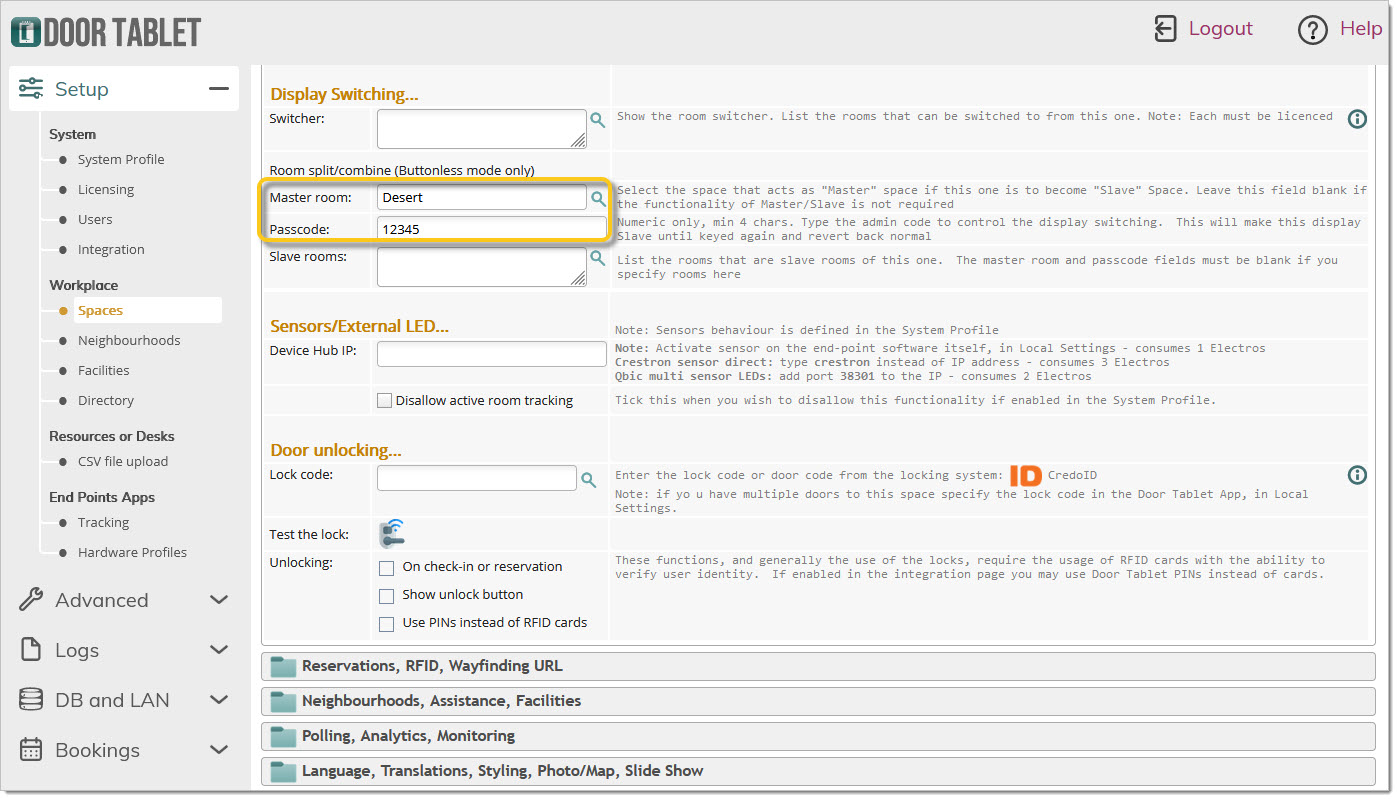Open the Neighbourhoods page in sidebar
The width and height of the screenshot is (1397, 799).
[x=129, y=341]
